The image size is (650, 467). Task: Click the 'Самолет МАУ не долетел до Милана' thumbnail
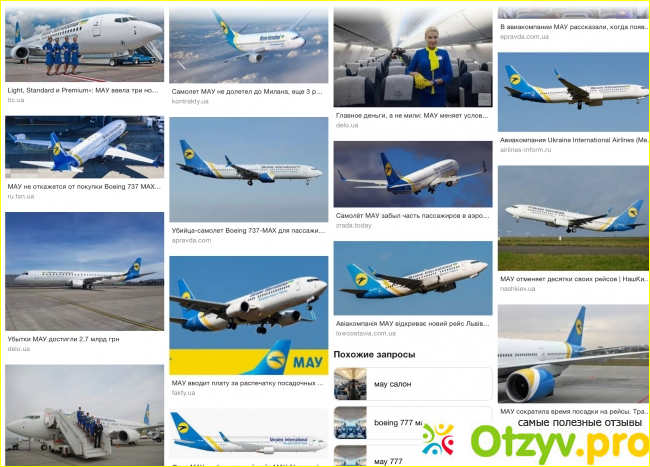tap(249, 45)
